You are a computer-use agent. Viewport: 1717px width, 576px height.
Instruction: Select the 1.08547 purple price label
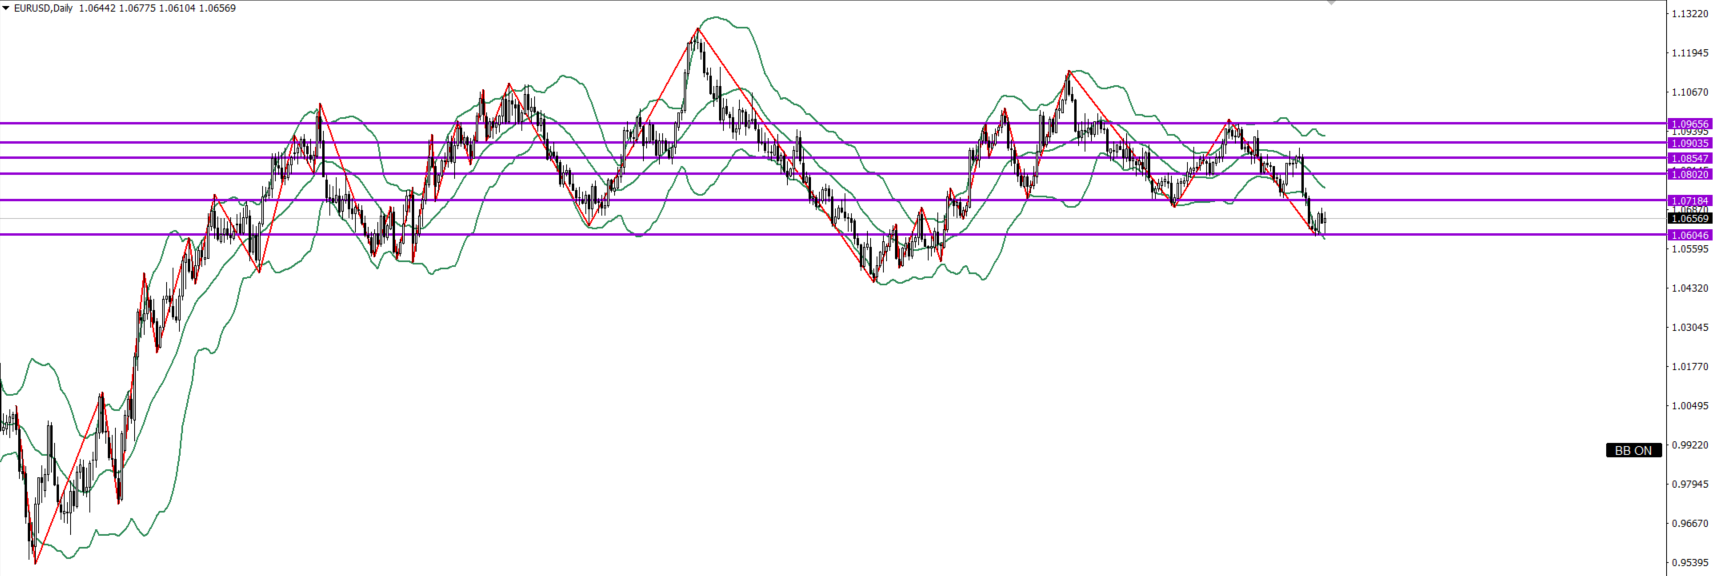tap(1689, 158)
